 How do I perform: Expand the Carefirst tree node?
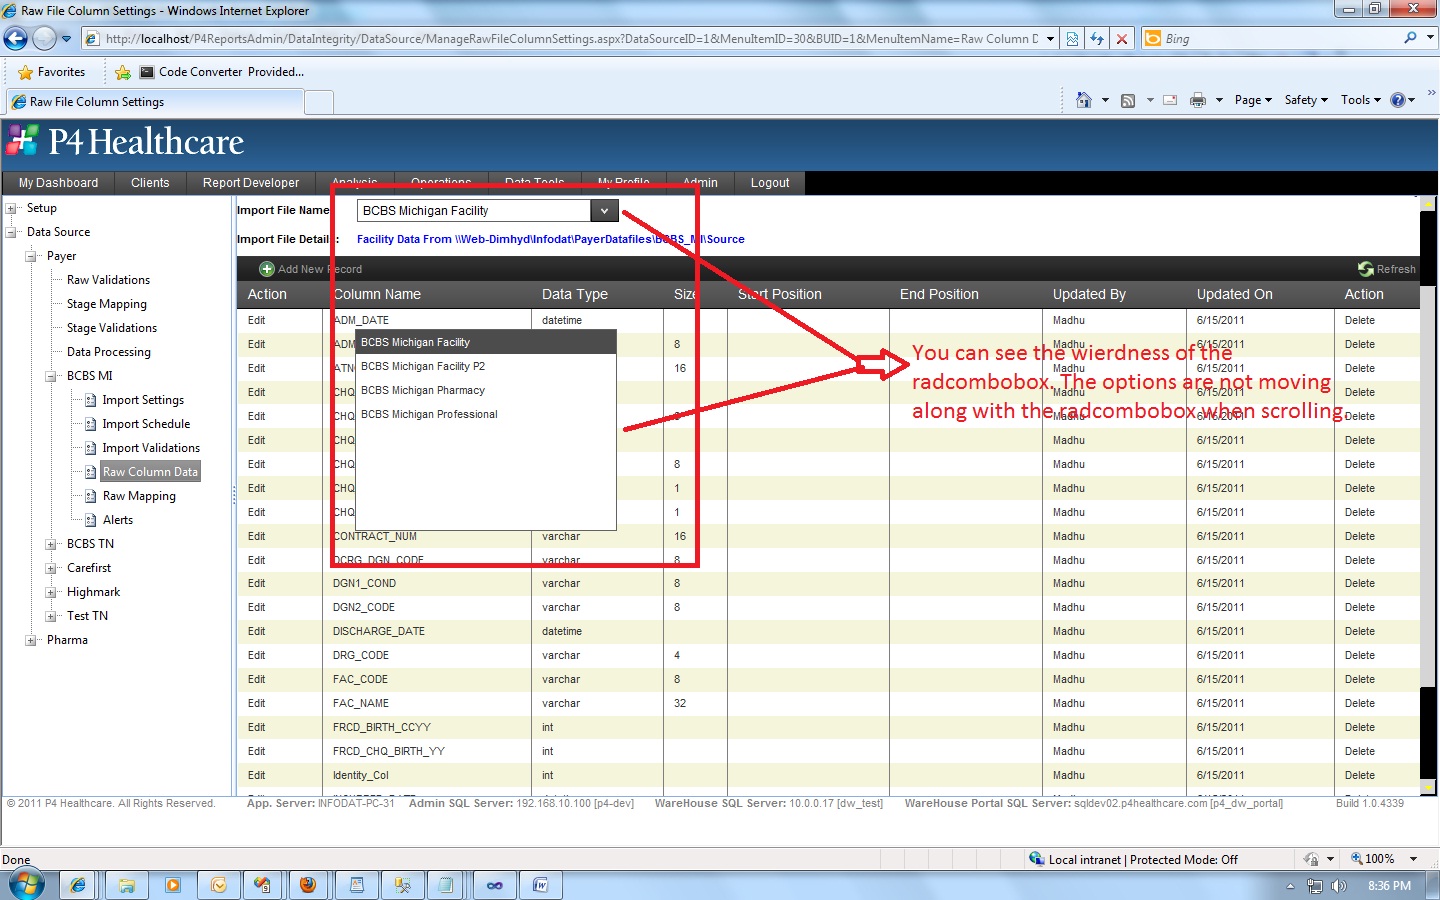tap(51, 568)
